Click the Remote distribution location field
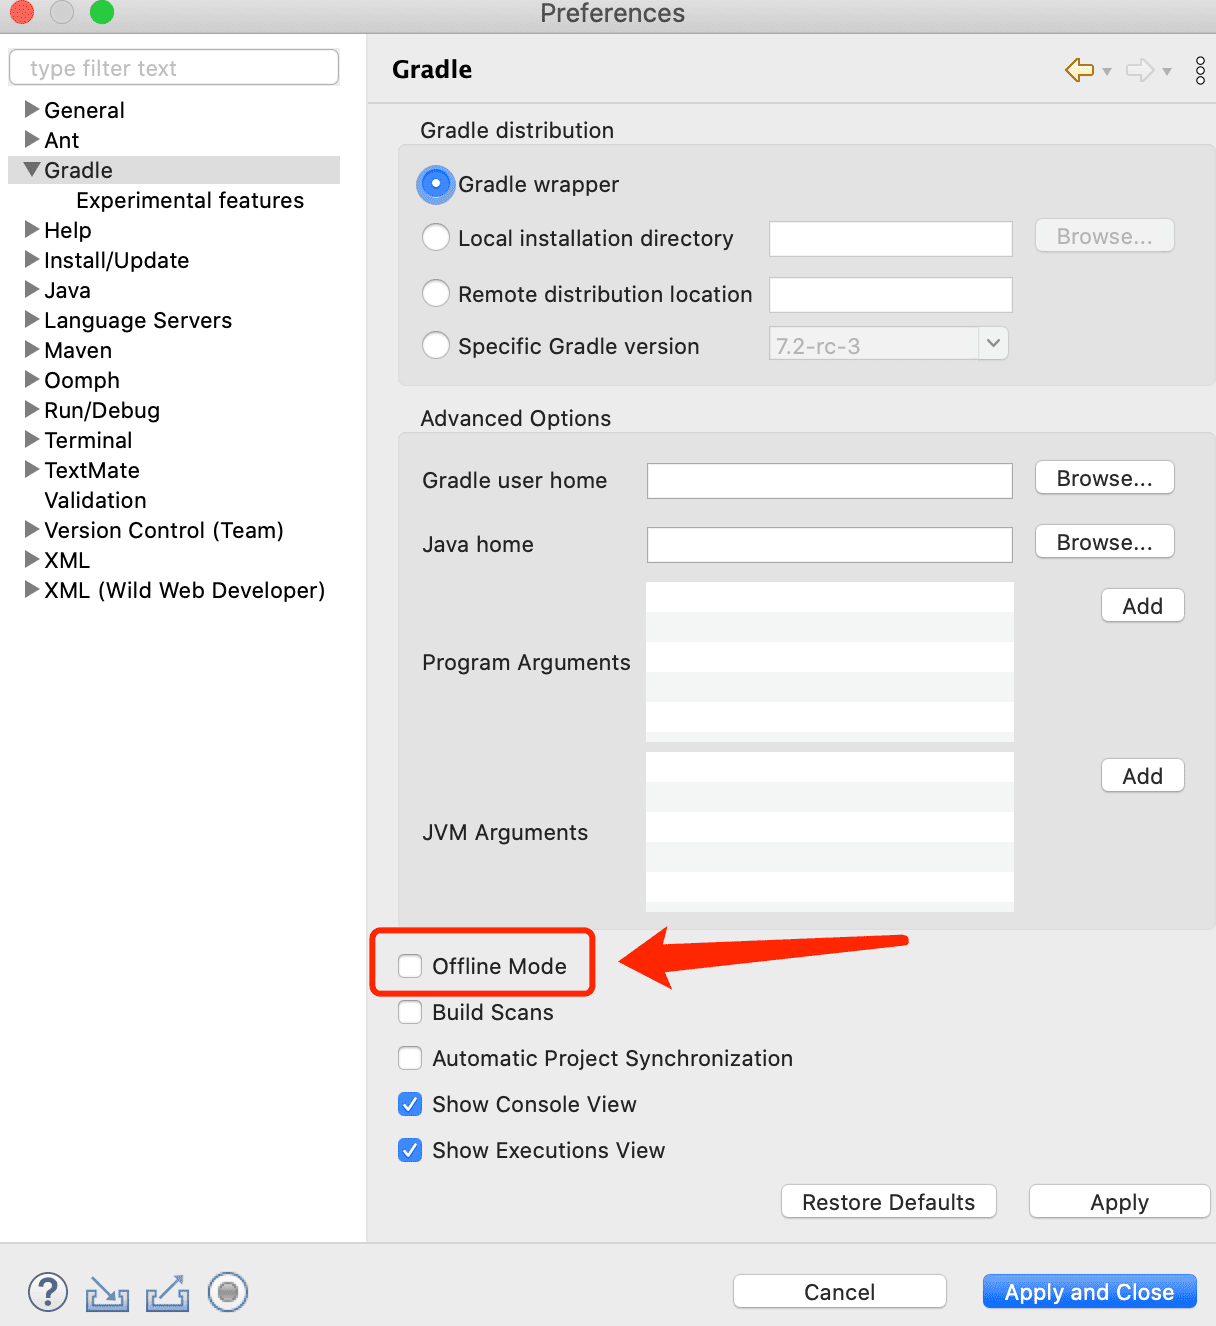The width and height of the screenshot is (1216, 1326). (x=891, y=294)
